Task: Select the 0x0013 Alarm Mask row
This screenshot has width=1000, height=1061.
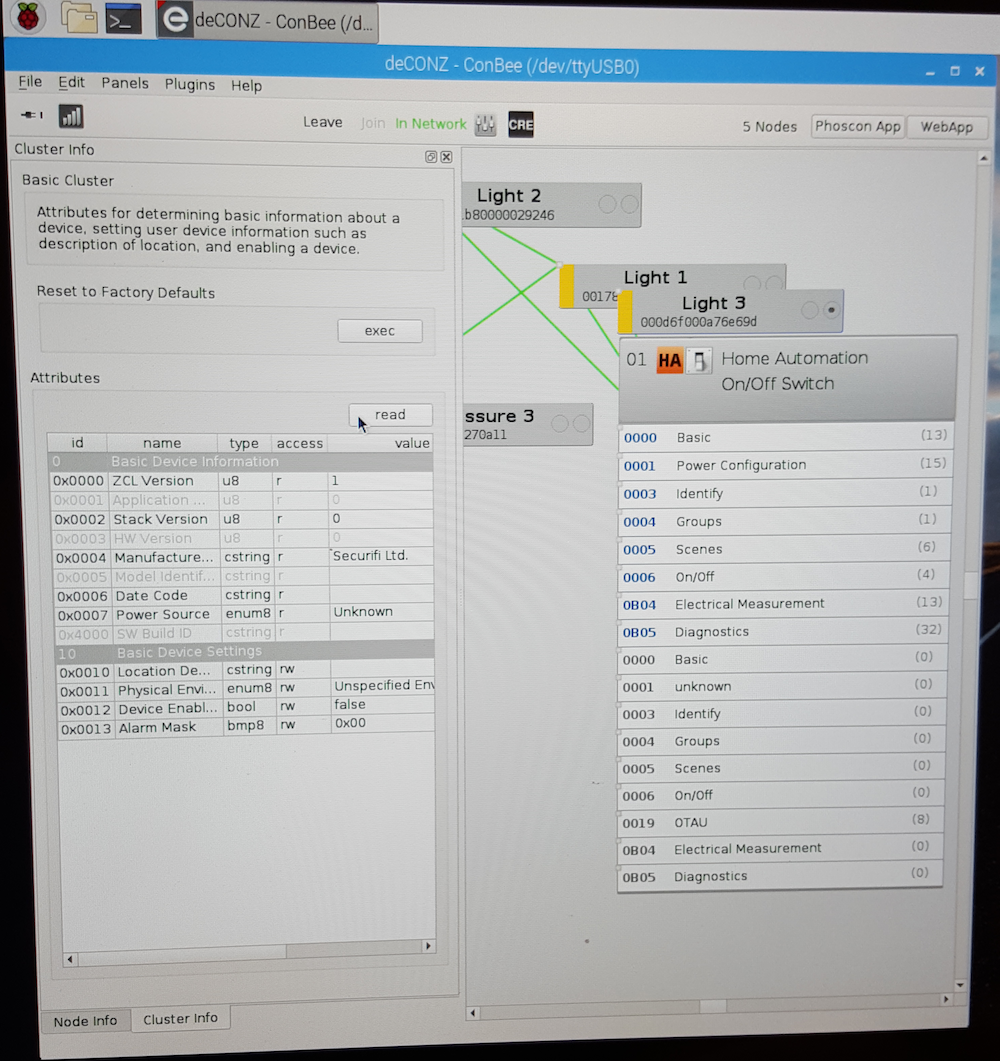Action: [x=247, y=727]
